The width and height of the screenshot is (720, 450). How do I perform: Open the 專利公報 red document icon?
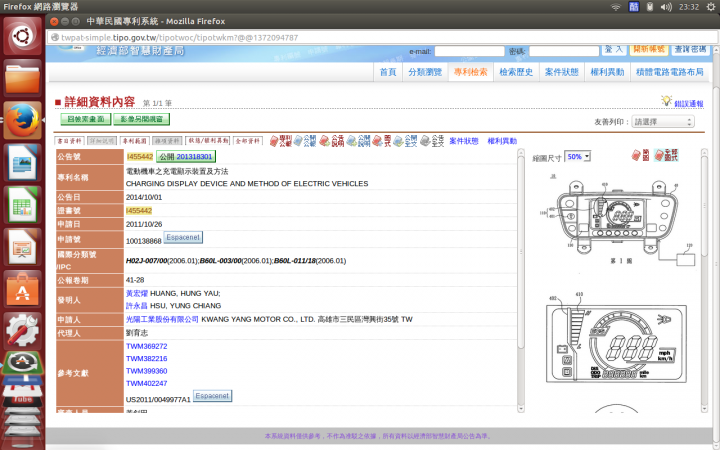point(280,141)
